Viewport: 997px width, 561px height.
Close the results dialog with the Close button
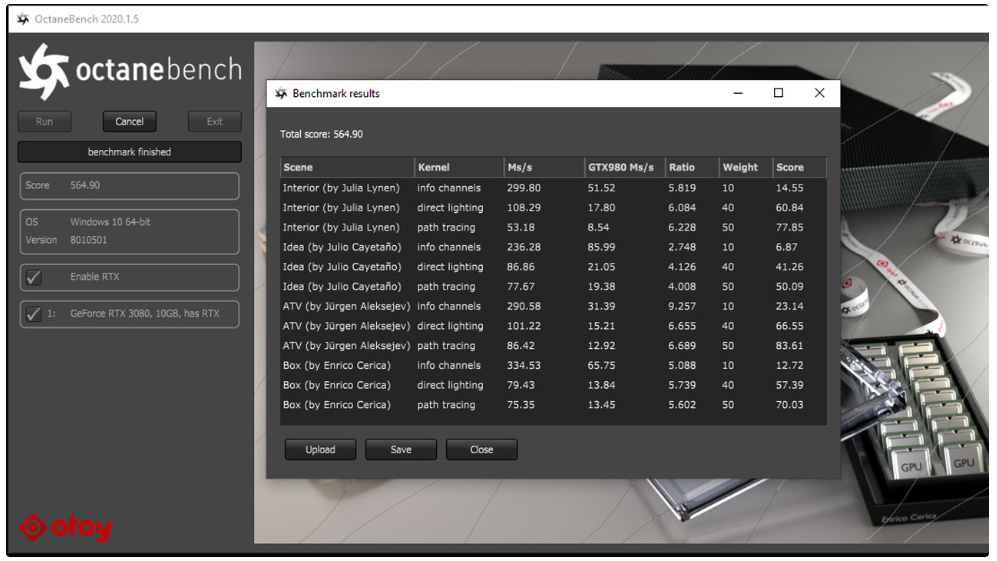[481, 450]
